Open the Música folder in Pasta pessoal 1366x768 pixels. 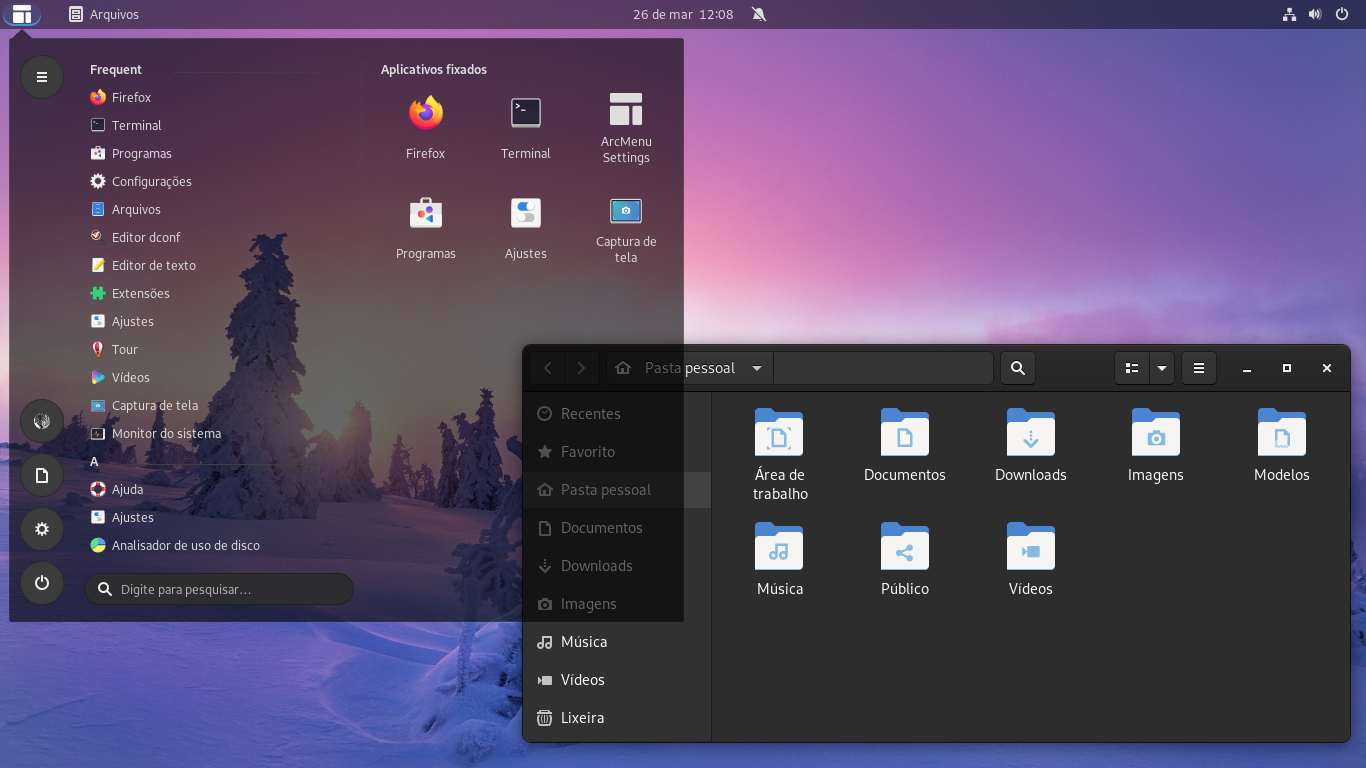779,548
